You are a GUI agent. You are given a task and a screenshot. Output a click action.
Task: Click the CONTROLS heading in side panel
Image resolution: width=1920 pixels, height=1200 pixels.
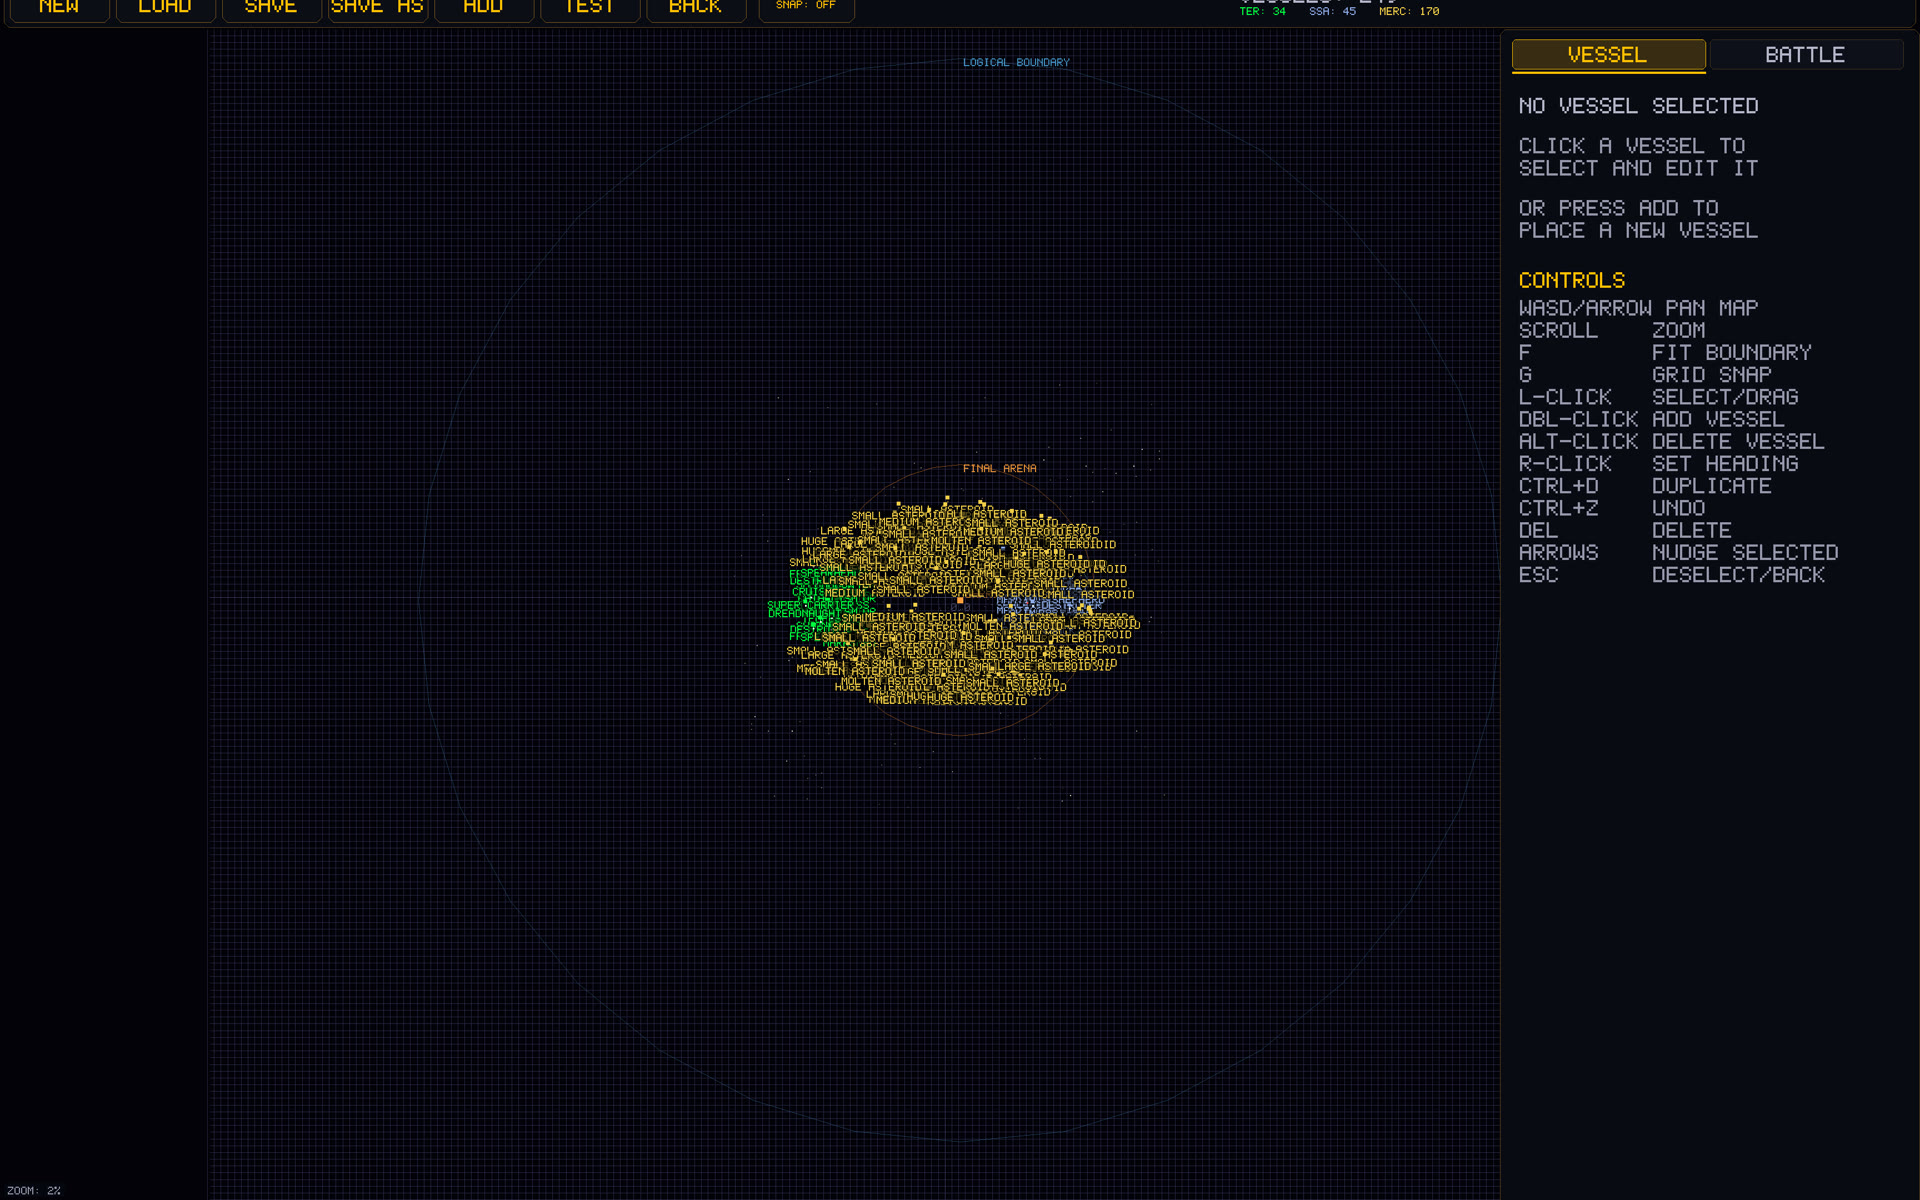(x=1572, y=281)
